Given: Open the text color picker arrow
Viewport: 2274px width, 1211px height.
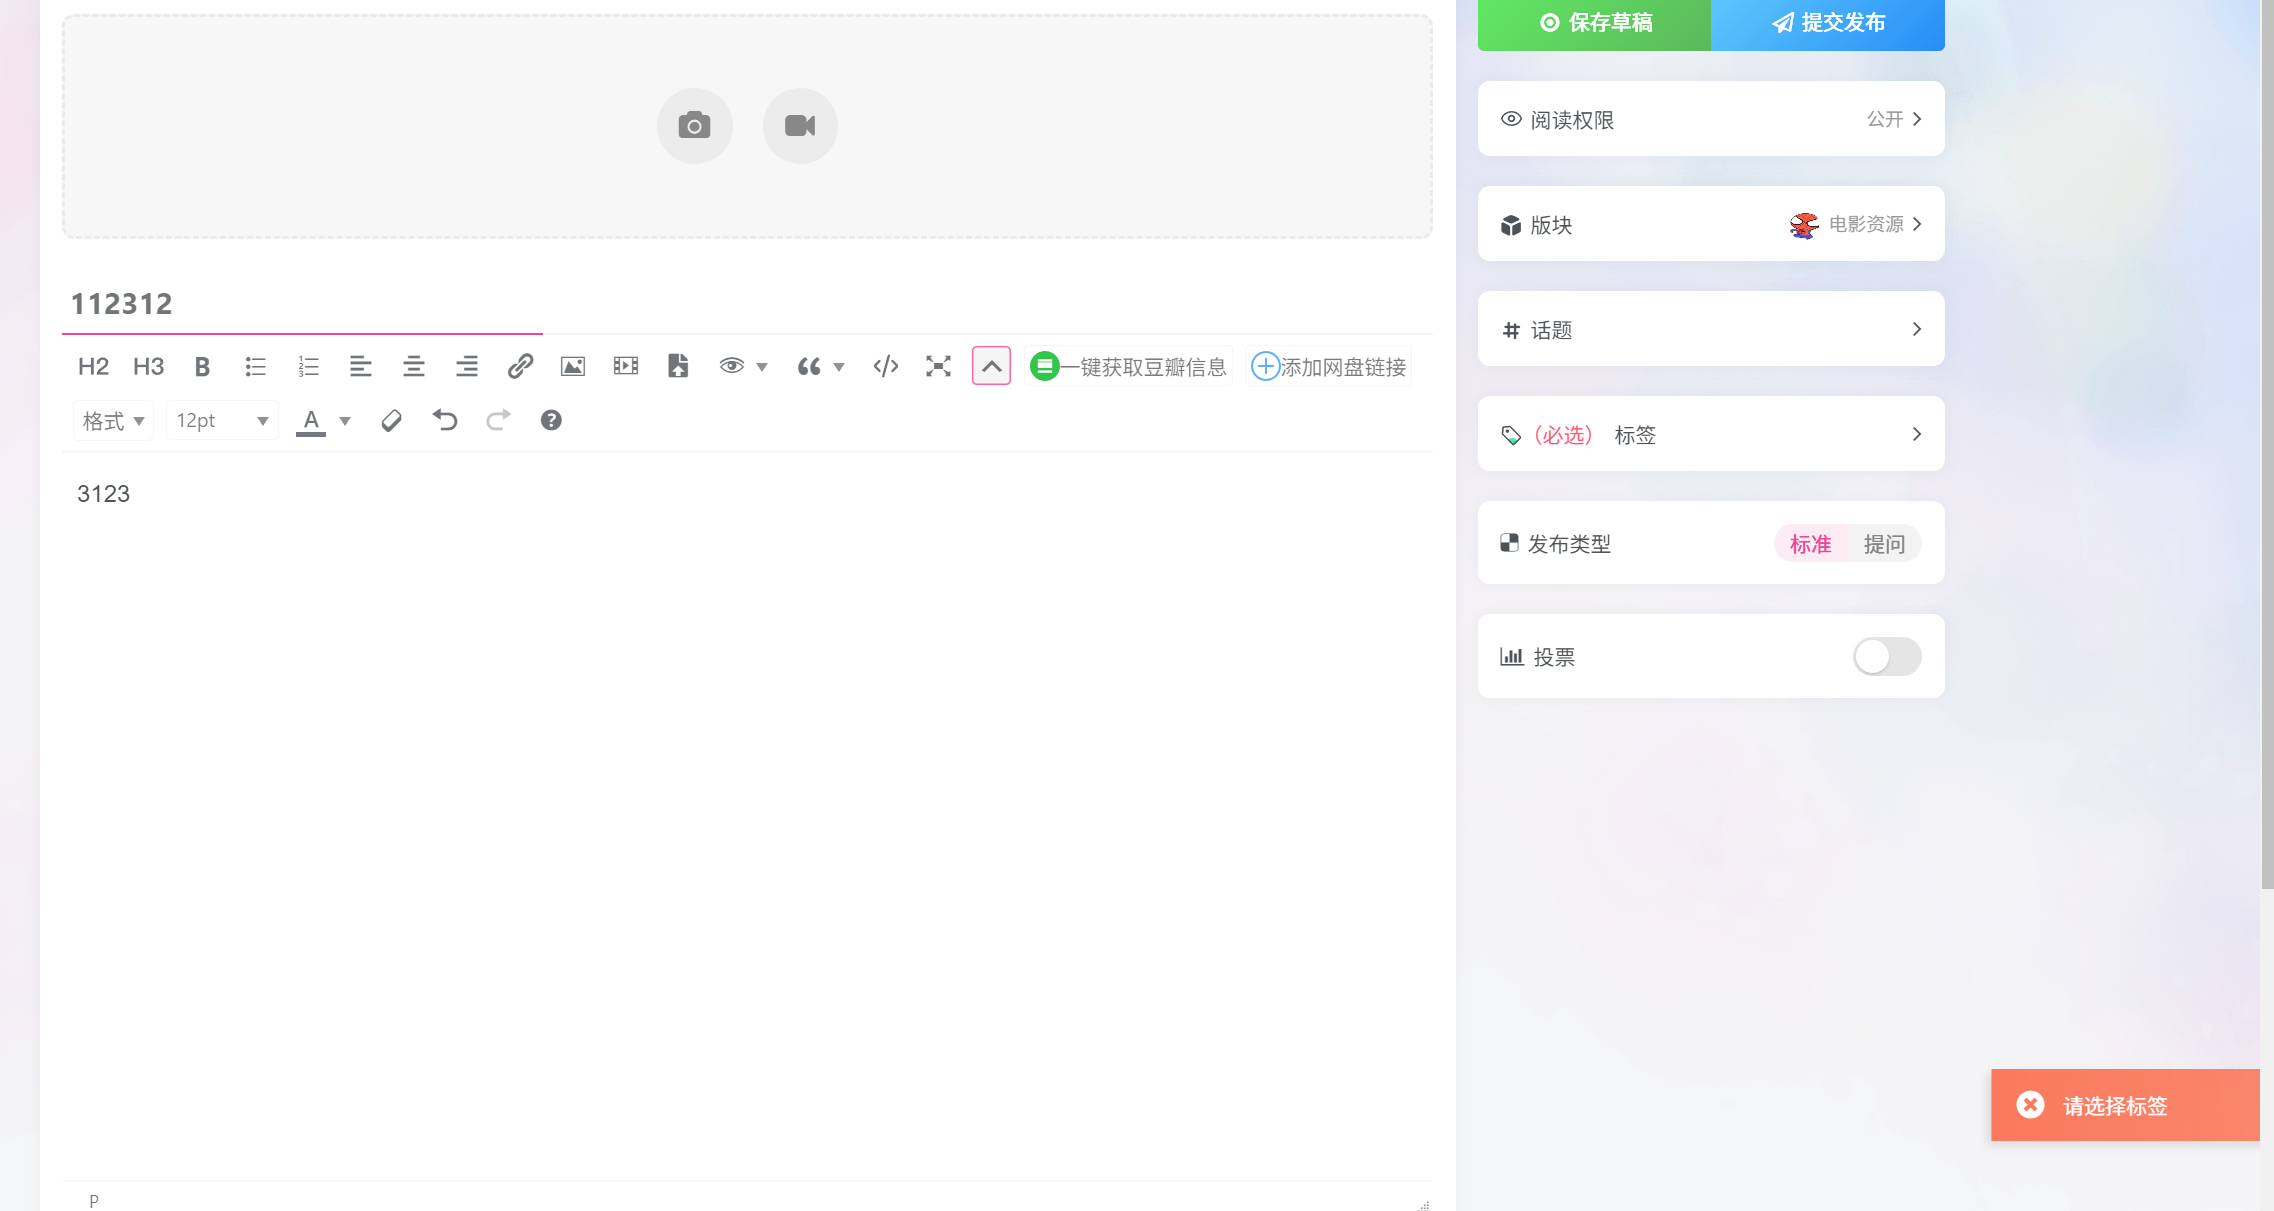Looking at the screenshot, I should (x=345, y=421).
